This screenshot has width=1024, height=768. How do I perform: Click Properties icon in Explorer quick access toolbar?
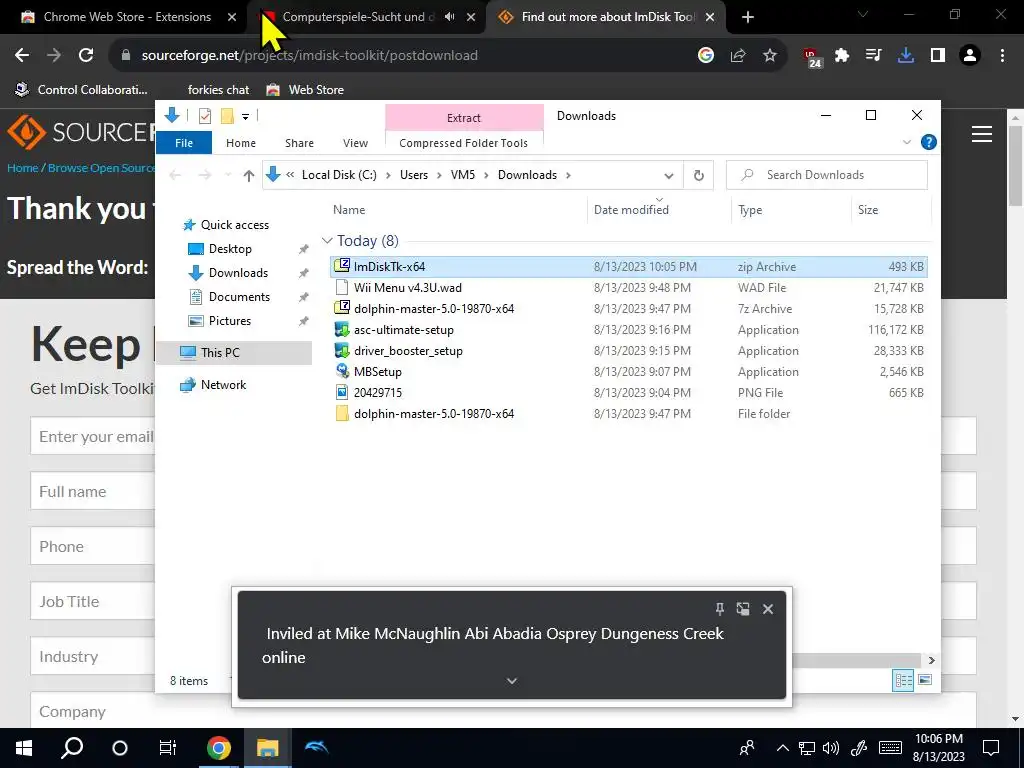coord(205,116)
